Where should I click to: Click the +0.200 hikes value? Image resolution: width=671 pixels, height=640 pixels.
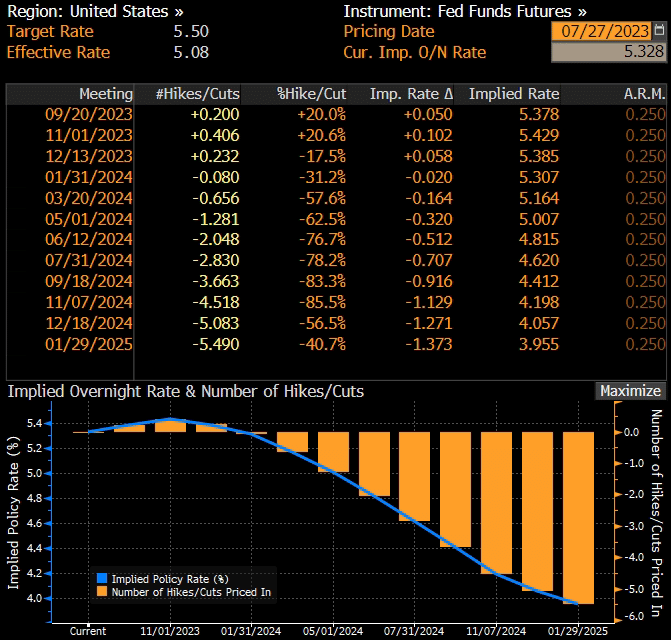[x=215, y=115]
